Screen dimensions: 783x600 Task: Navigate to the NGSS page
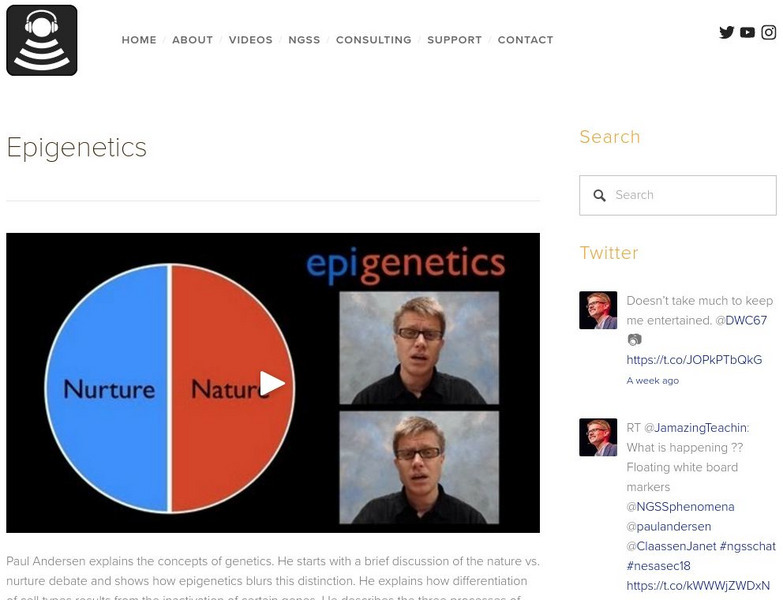(304, 40)
